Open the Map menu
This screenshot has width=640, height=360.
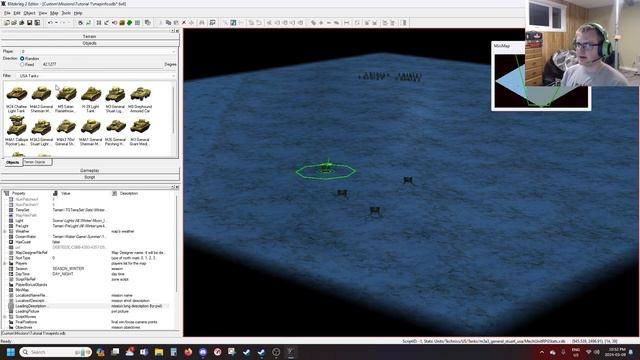coord(54,13)
